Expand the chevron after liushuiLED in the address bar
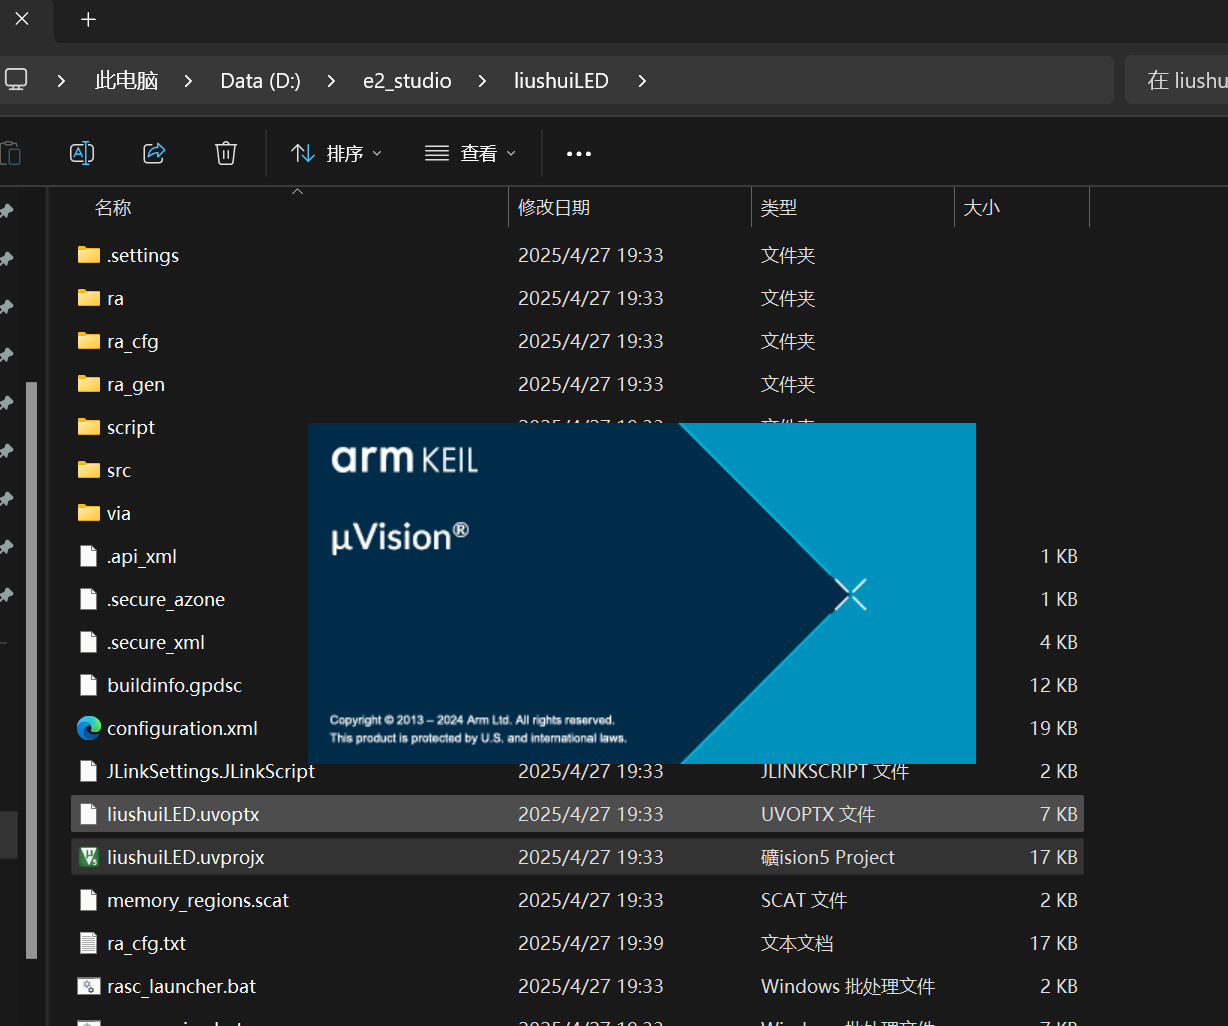1228x1026 pixels. click(642, 81)
